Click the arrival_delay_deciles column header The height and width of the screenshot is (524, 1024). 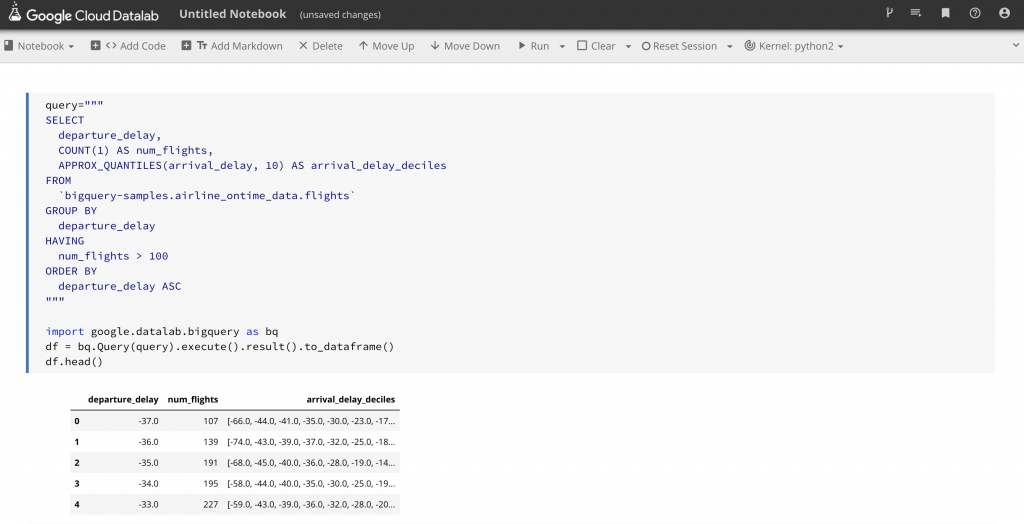[351, 399]
